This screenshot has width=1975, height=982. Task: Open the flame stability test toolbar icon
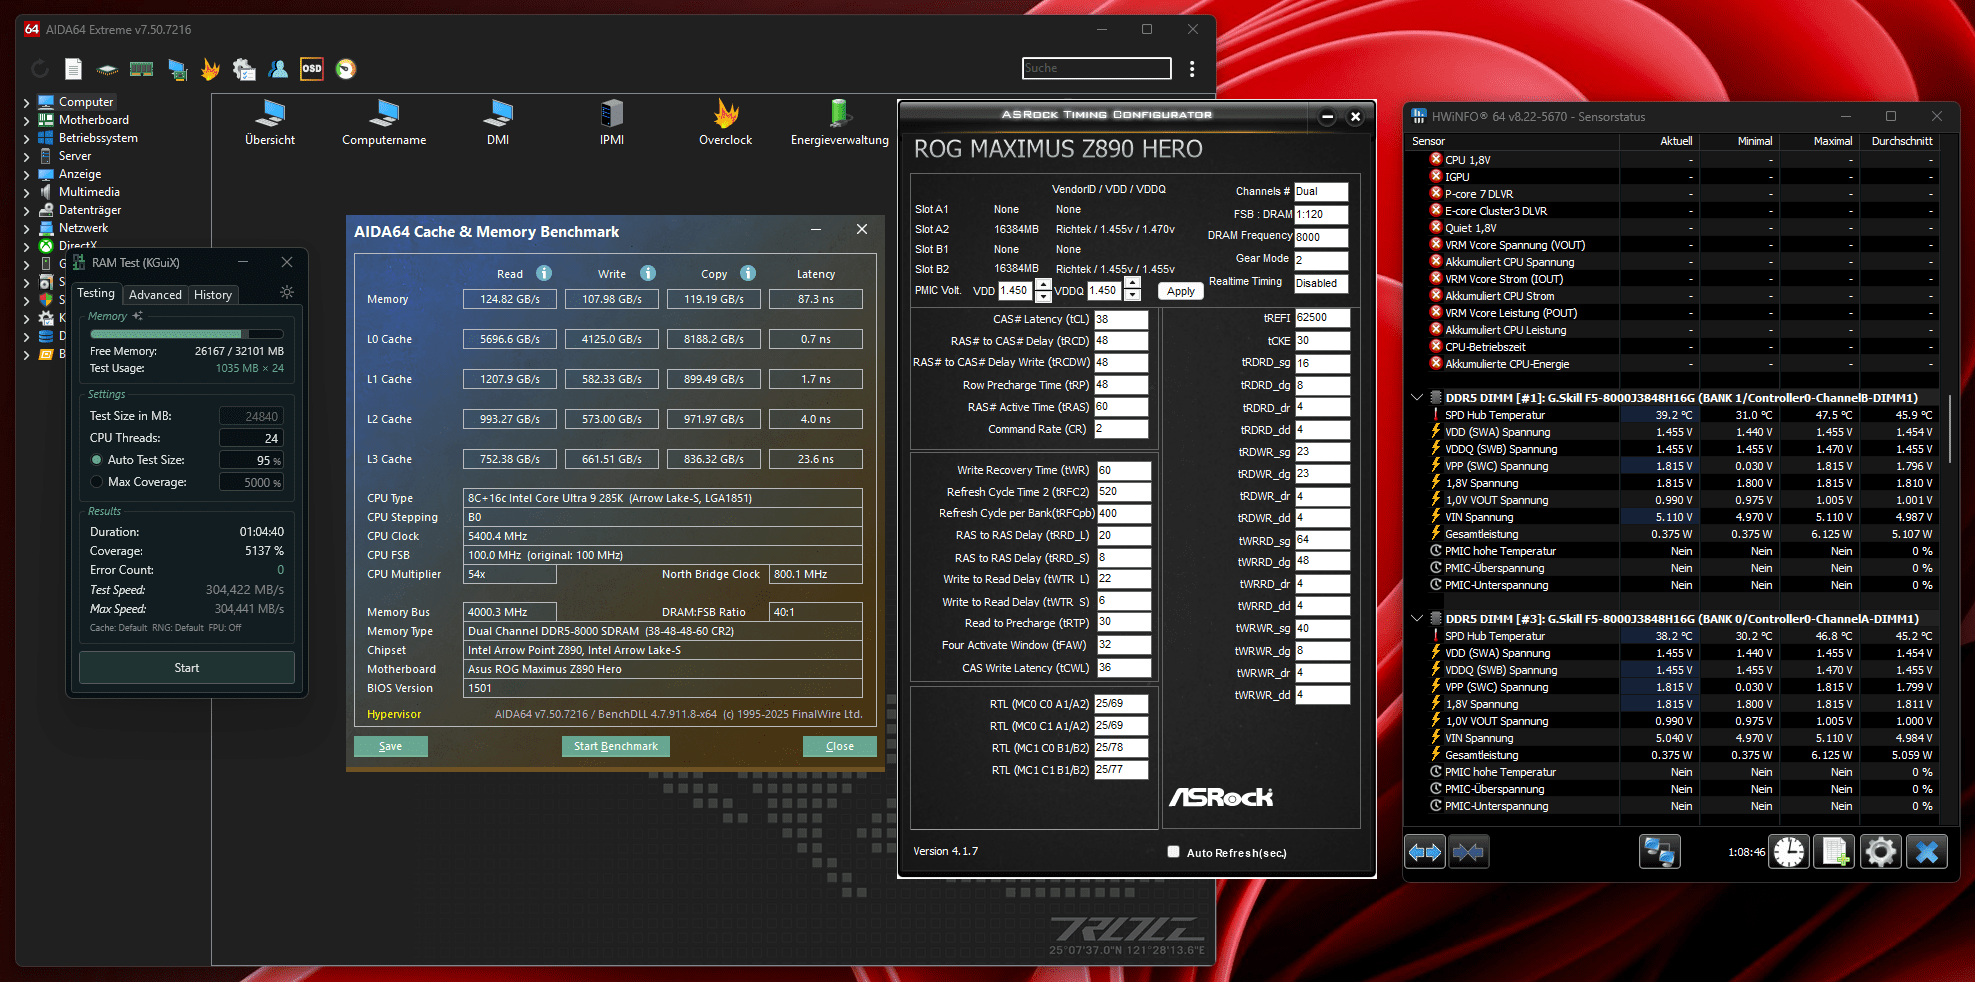(x=210, y=69)
